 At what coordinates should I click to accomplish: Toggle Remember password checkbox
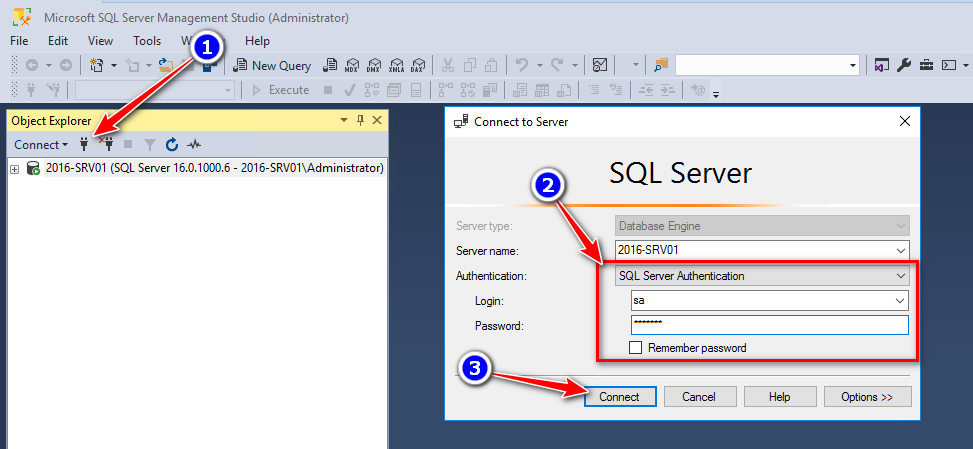tap(635, 348)
